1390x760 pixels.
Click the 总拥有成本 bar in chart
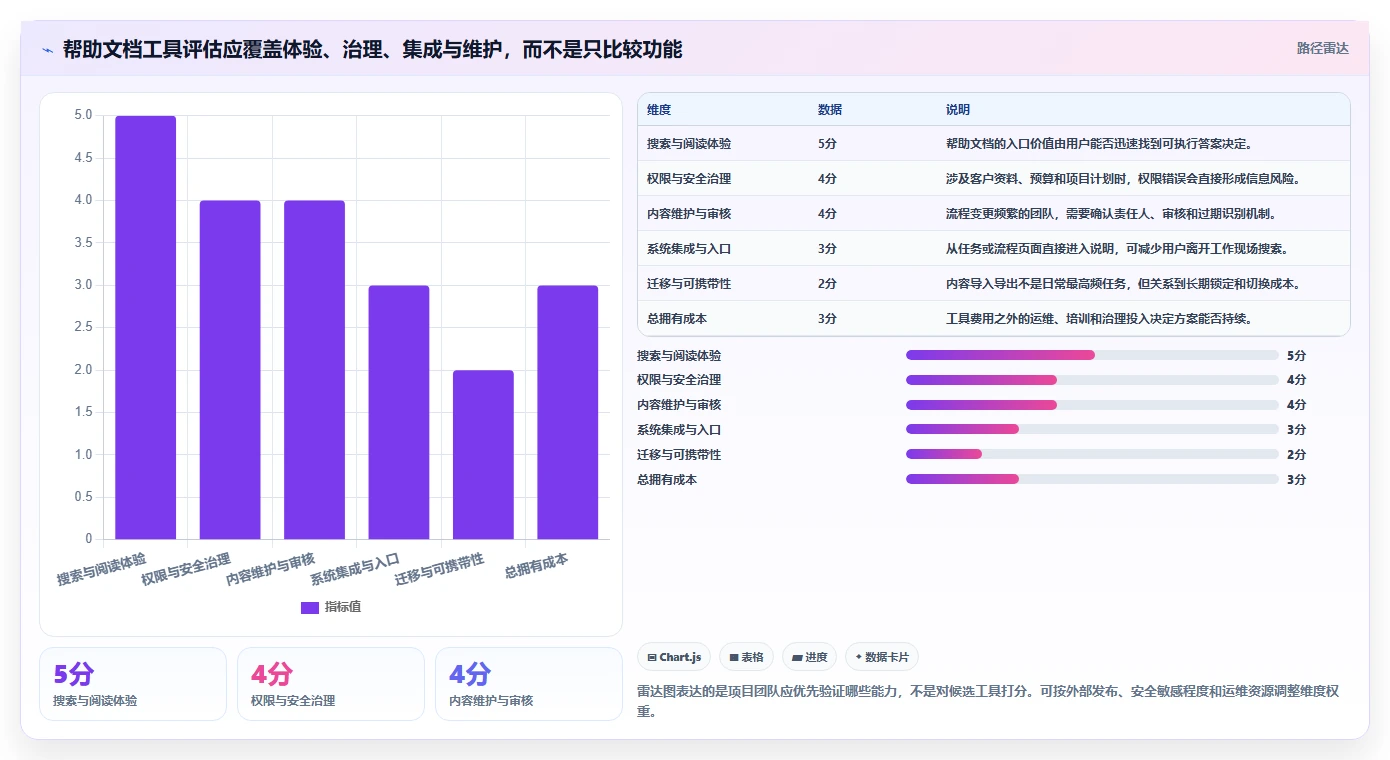(568, 412)
